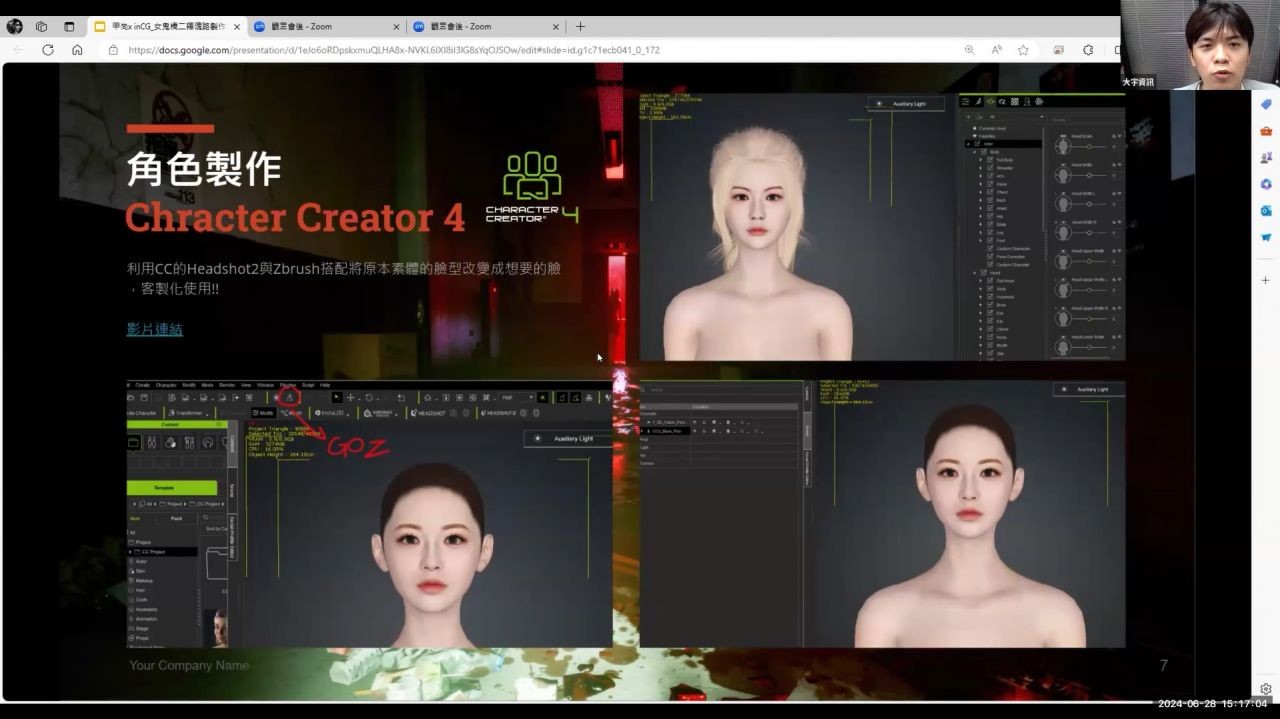The height and width of the screenshot is (719, 1280).
Task: Open the Outlook icon in Edge sidebar
Action: 1265,211
